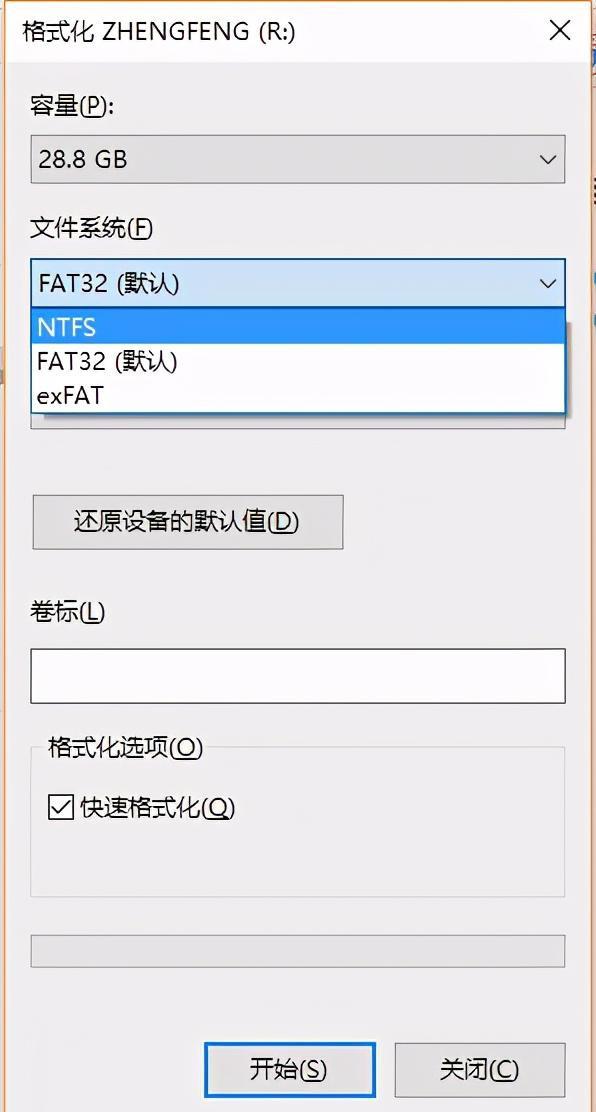Start formatting drive ZHENGFENG (R:)
Image resolution: width=596 pixels, height=1112 pixels.
288,1069
